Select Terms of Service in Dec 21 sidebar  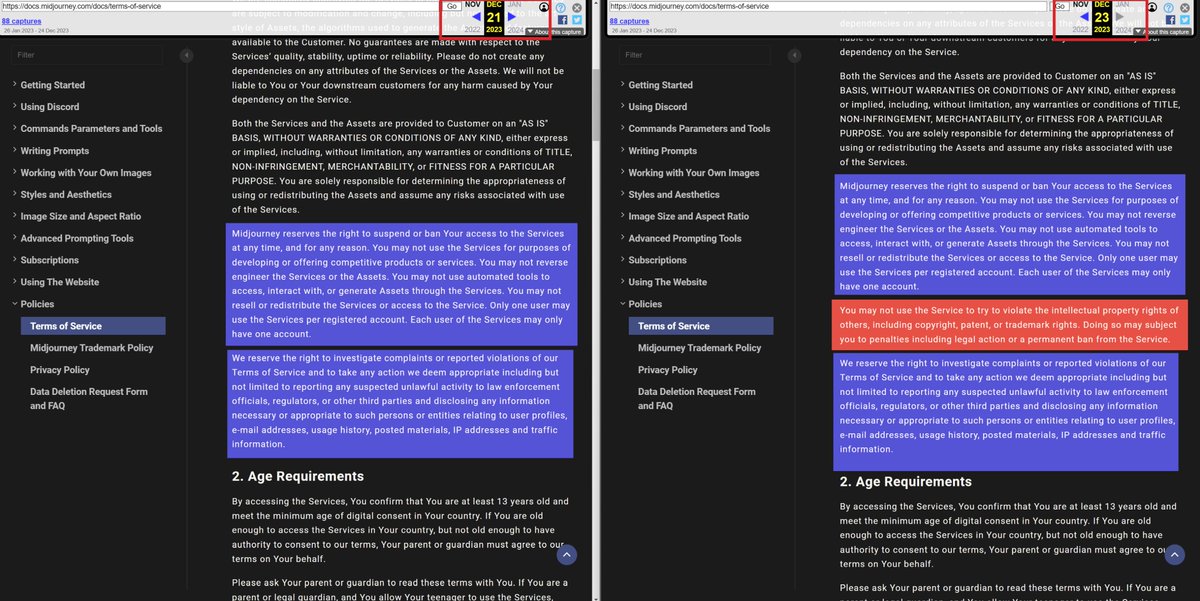93,326
